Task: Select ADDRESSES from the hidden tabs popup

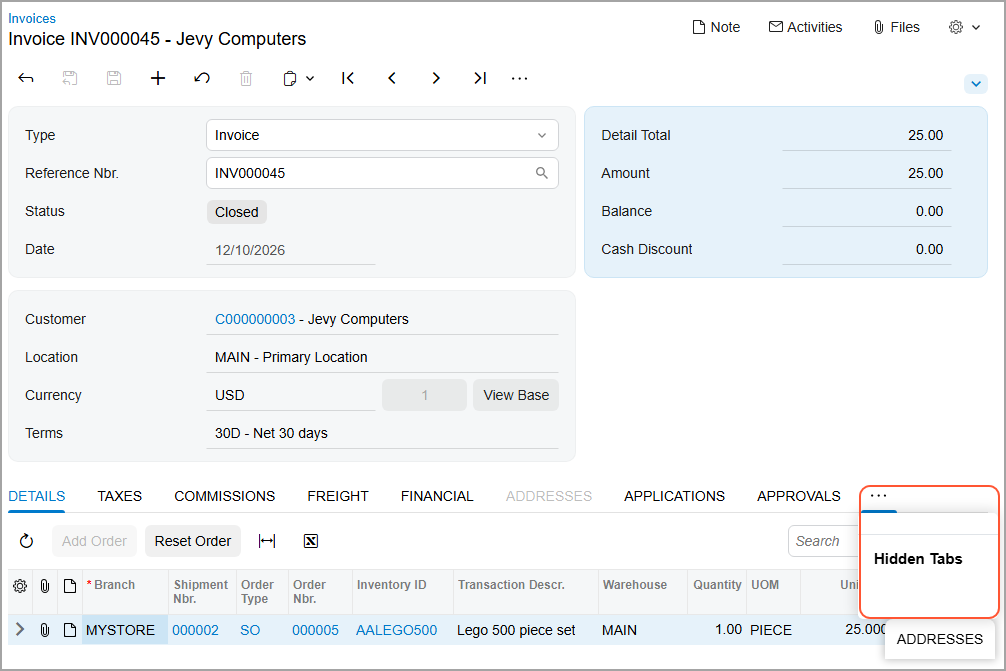Action: point(939,640)
